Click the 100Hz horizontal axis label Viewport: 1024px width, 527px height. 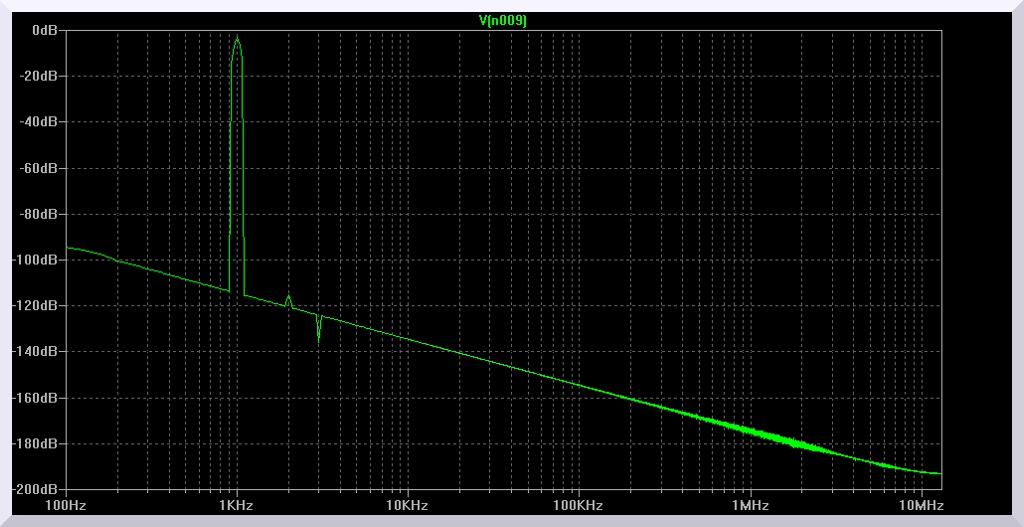(66, 506)
